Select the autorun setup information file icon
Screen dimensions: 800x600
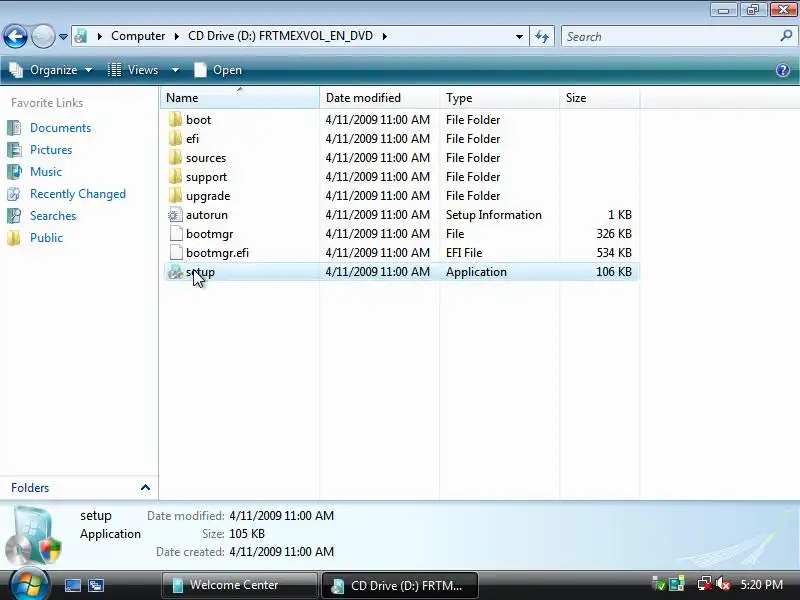pyautogui.click(x=175, y=214)
